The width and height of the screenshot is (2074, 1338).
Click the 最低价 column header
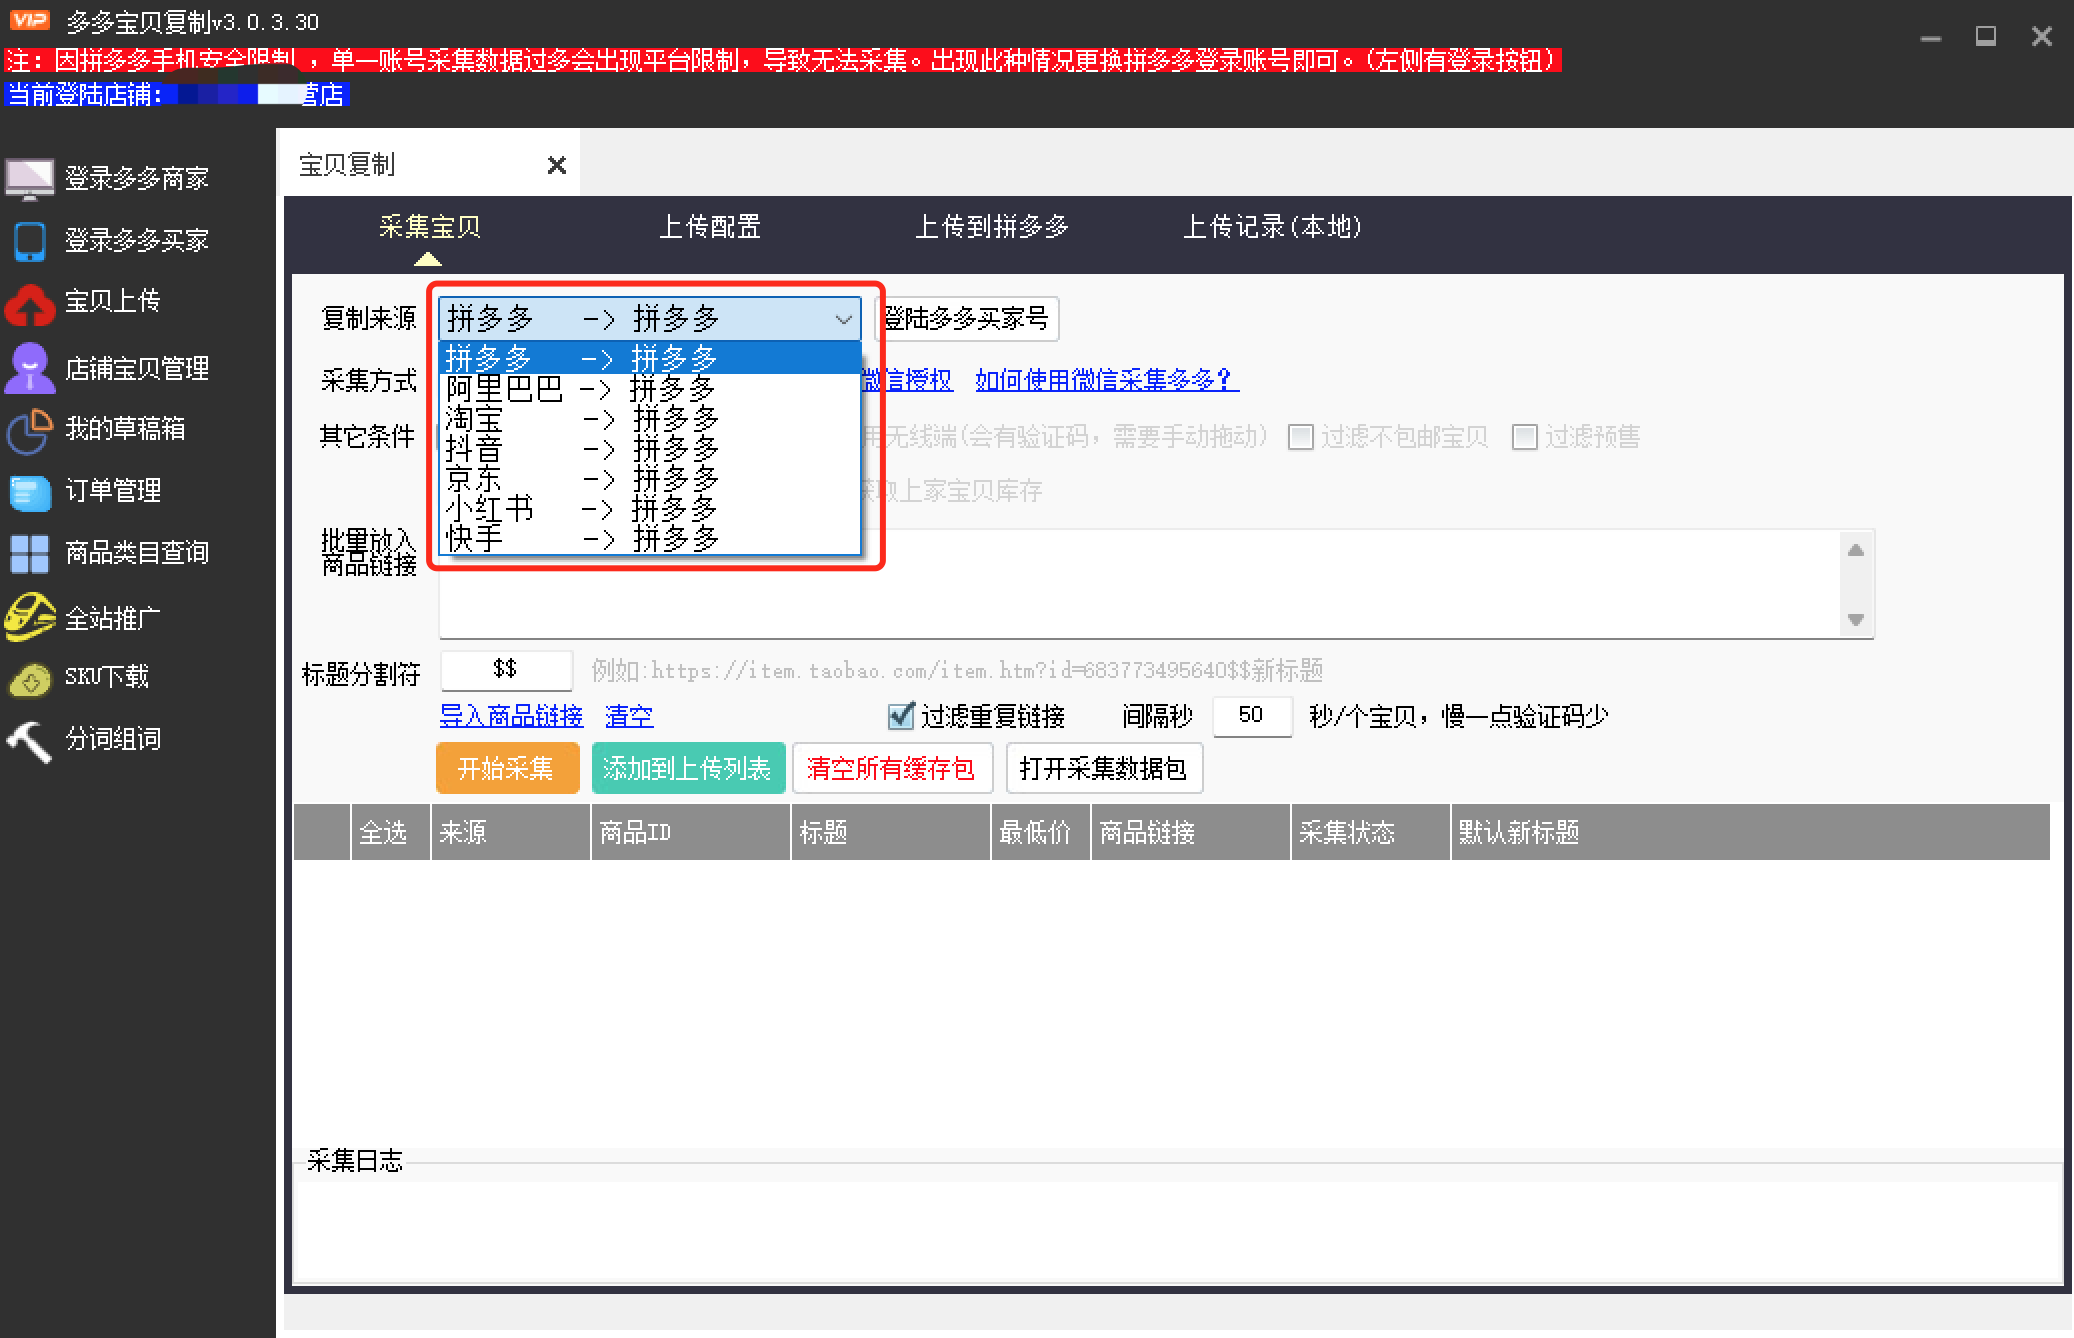pyautogui.click(x=1040, y=832)
